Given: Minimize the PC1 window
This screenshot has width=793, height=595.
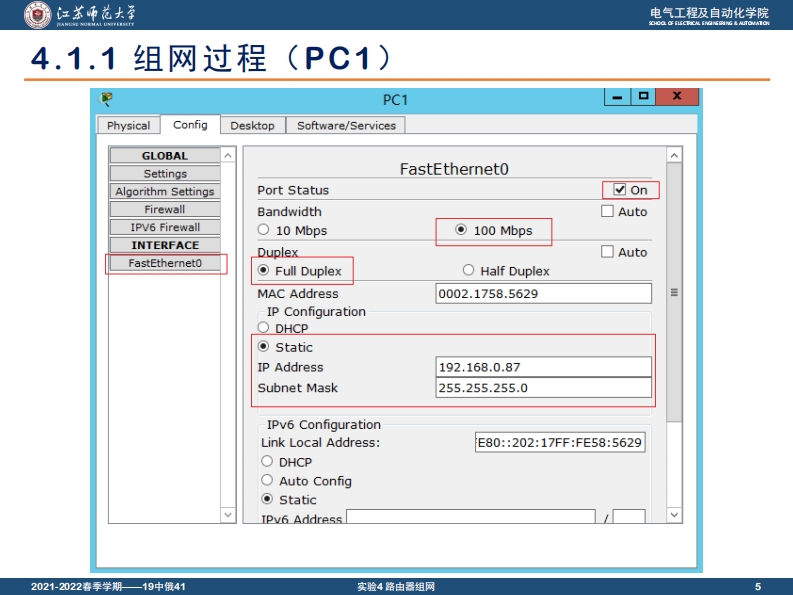Looking at the screenshot, I should tap(617, 97).
